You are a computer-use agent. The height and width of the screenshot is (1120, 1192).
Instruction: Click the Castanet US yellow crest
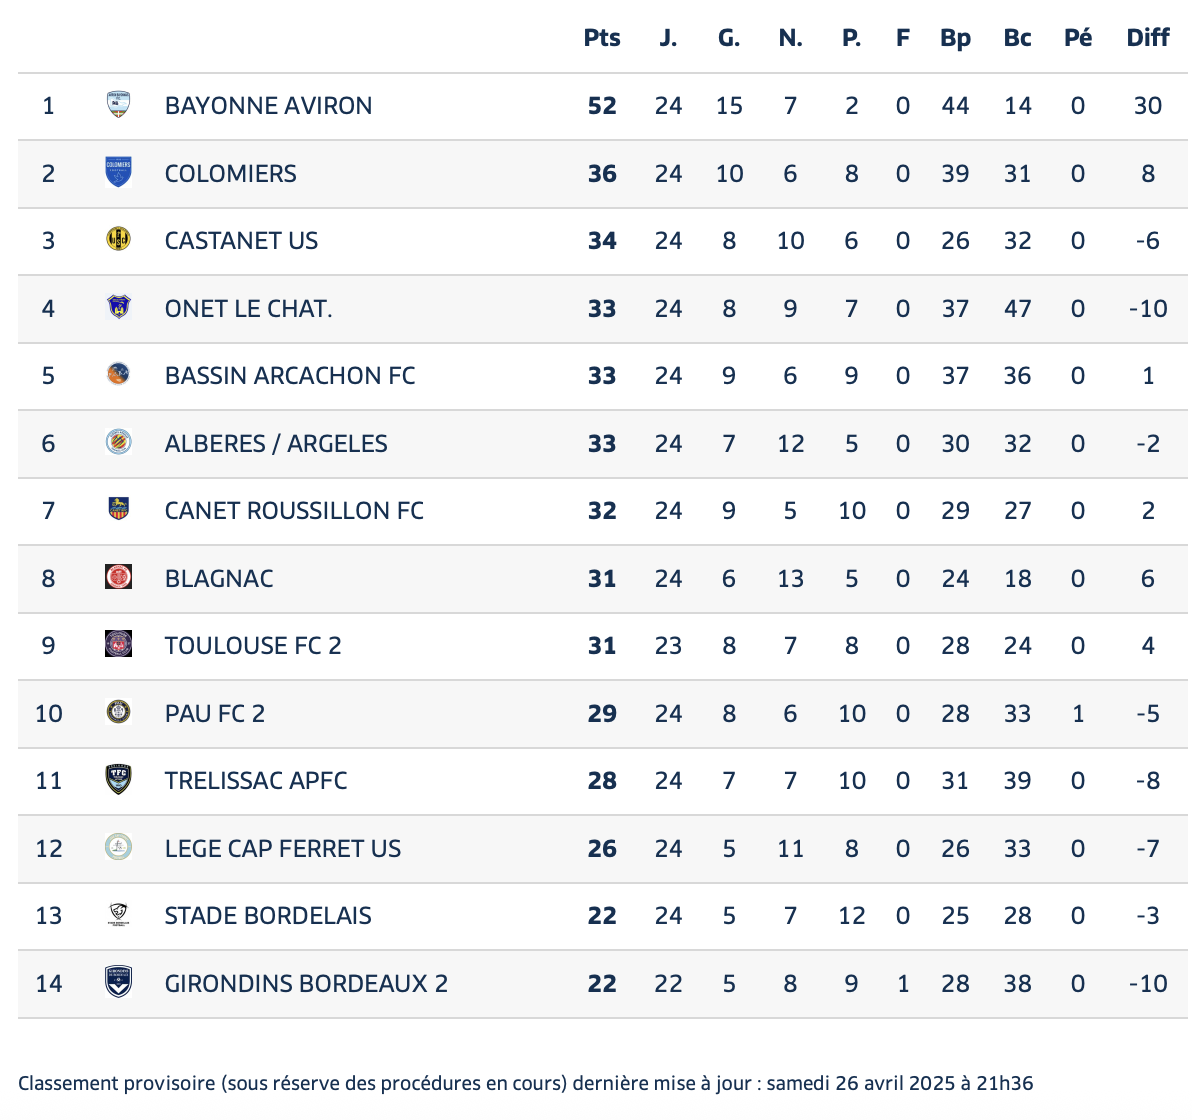pyautogui.click(x=119, y=240)
